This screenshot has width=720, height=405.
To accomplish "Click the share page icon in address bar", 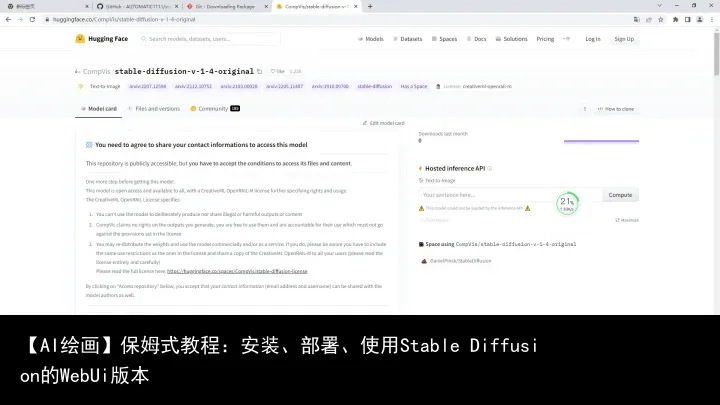I will click(x=649, y=19).
